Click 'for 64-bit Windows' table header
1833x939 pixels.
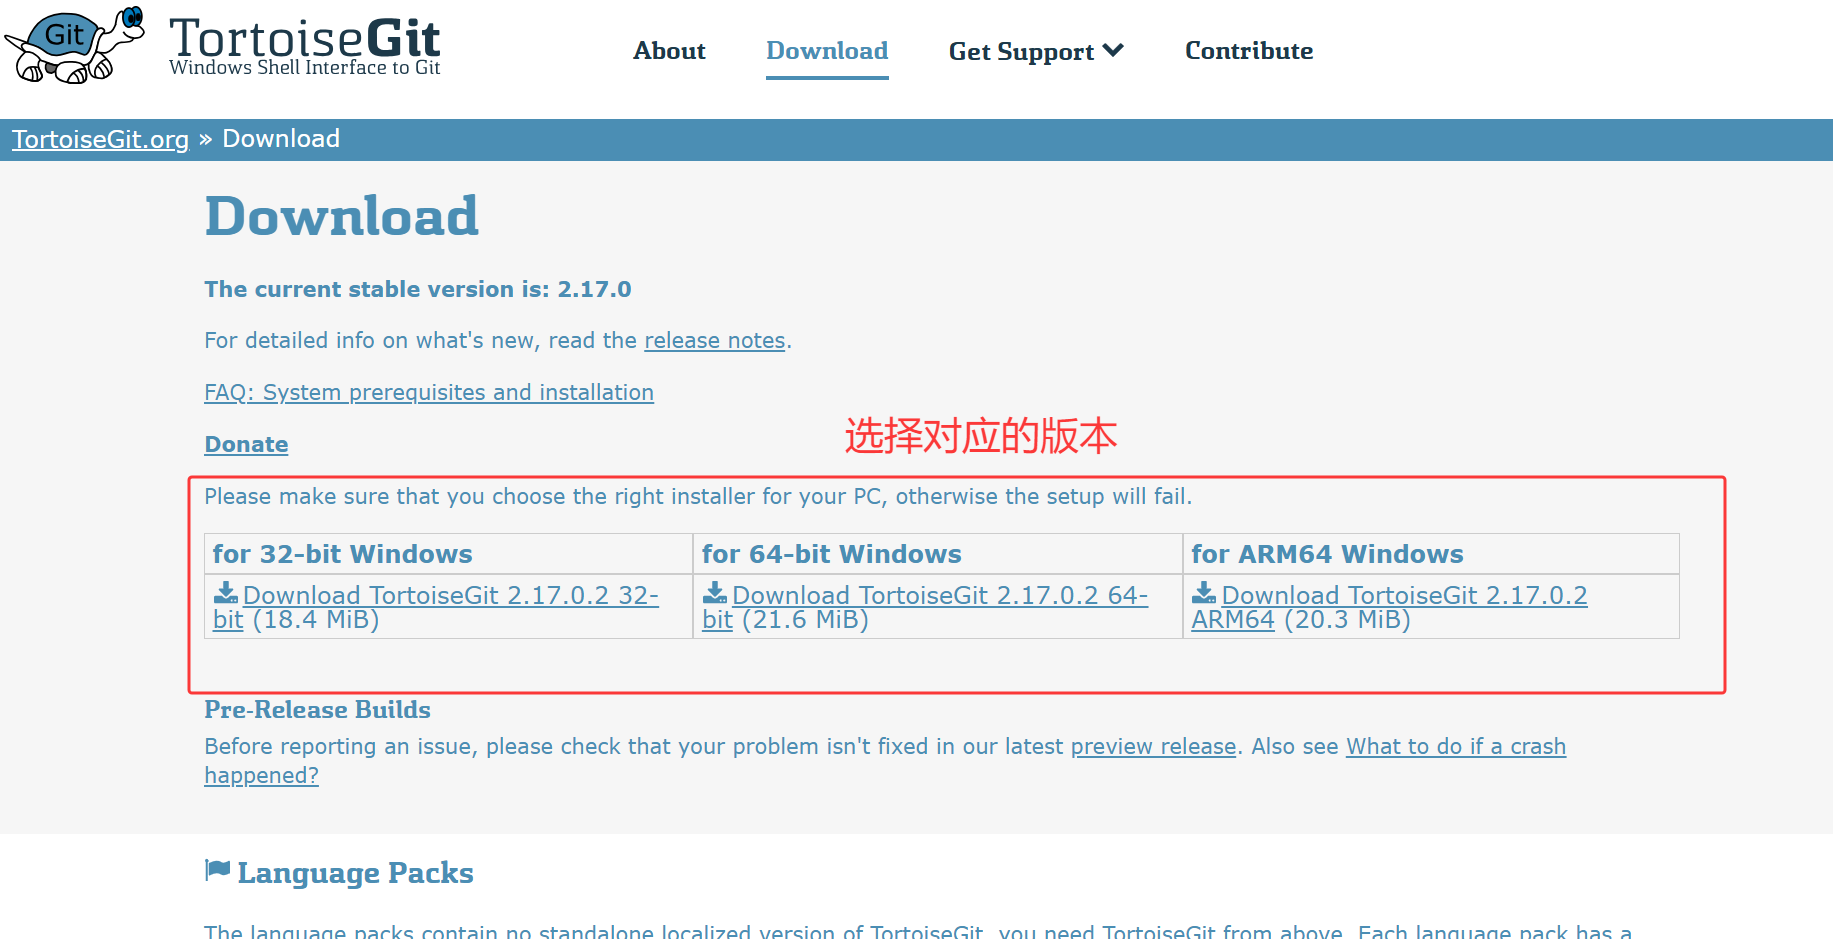tap(832, 554)
